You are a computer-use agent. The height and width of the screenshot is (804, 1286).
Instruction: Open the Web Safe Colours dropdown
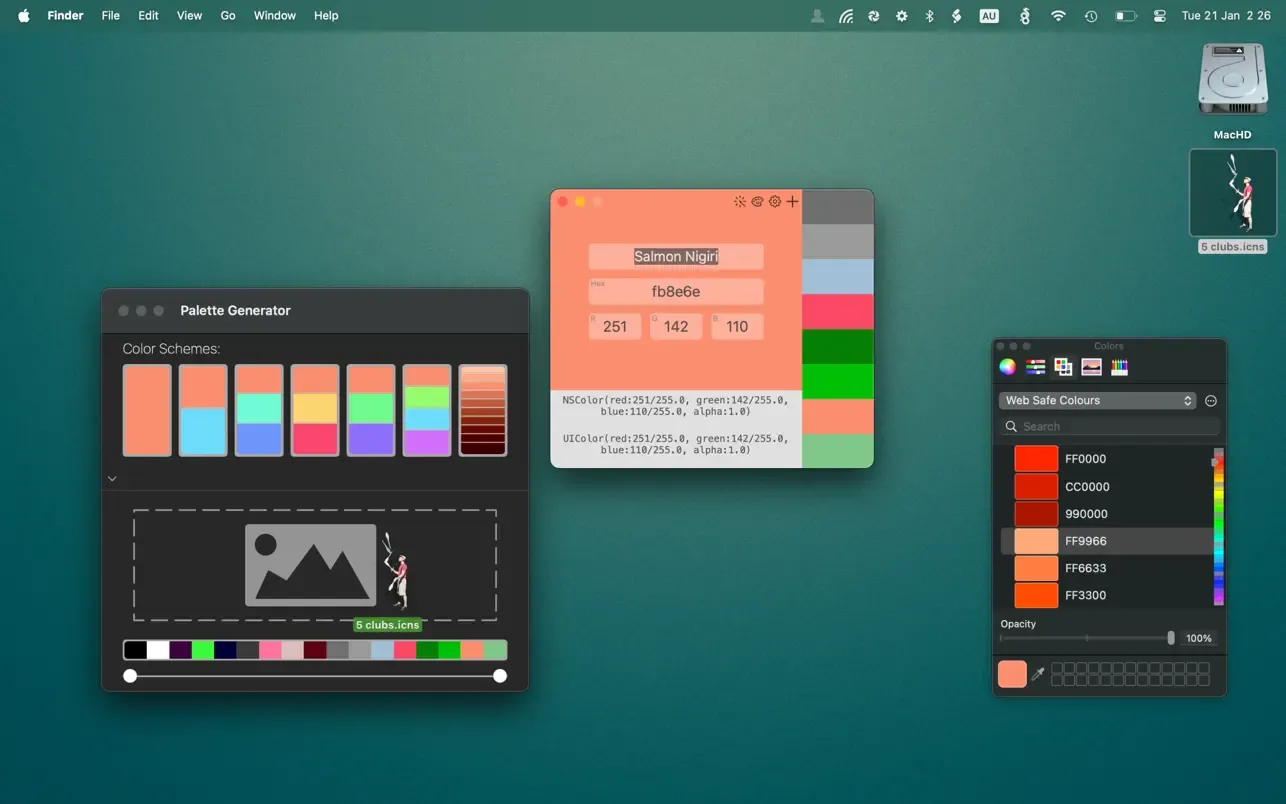pos(1097,400)
